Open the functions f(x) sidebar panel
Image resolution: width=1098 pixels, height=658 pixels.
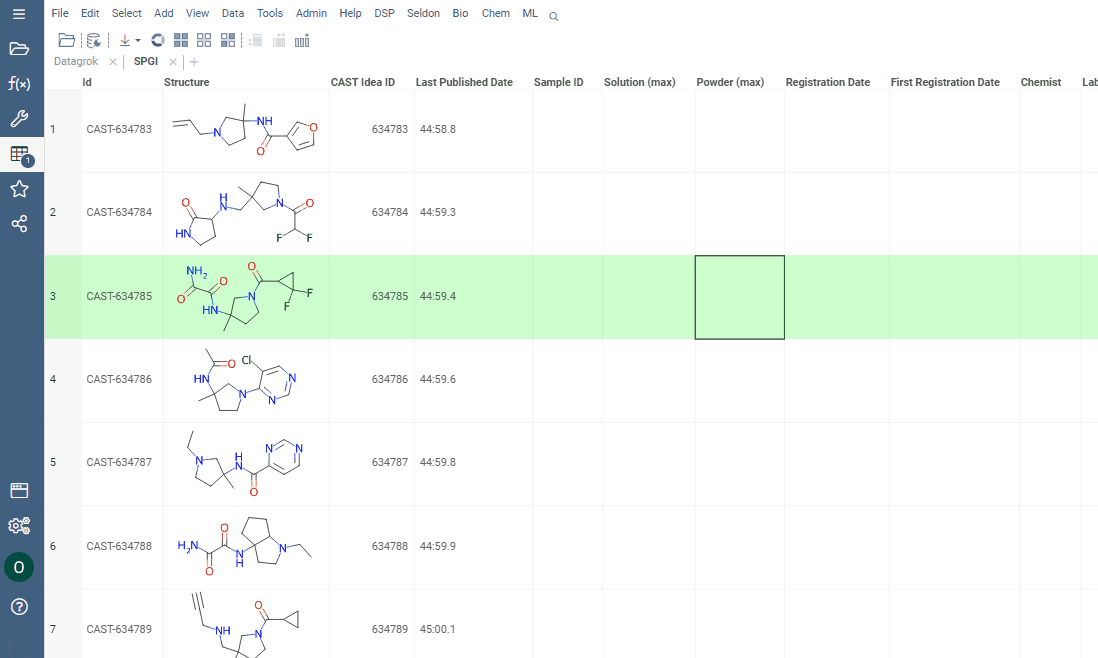click(21, 83)
